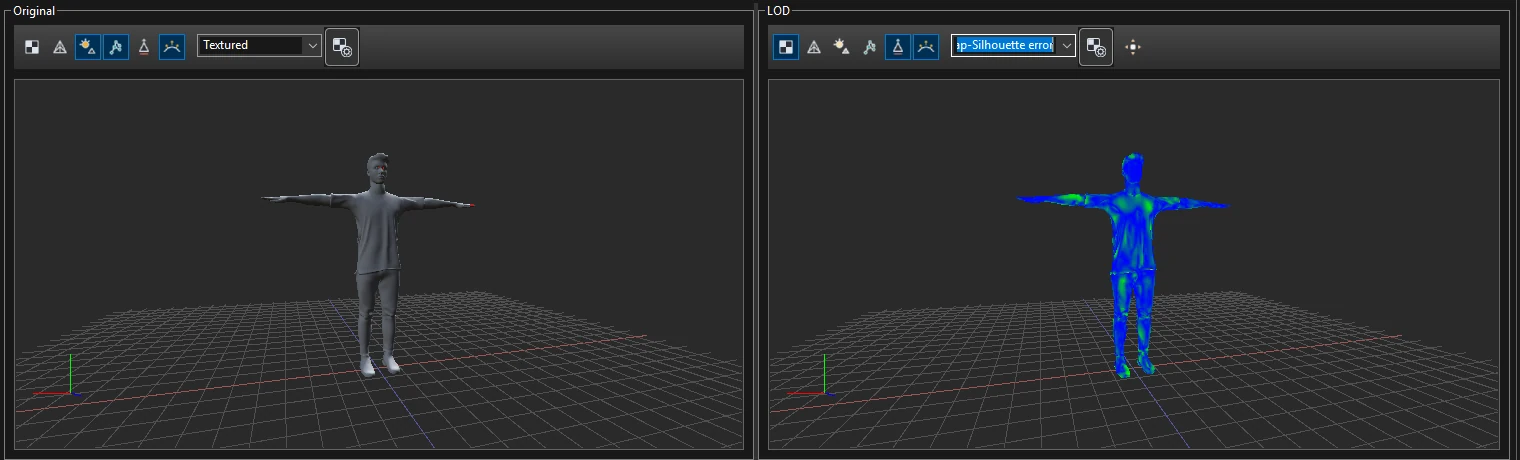Click the Silhouette error mode text field
Viewport: 1520px width, 460px height.
(x=1004, y=45)
